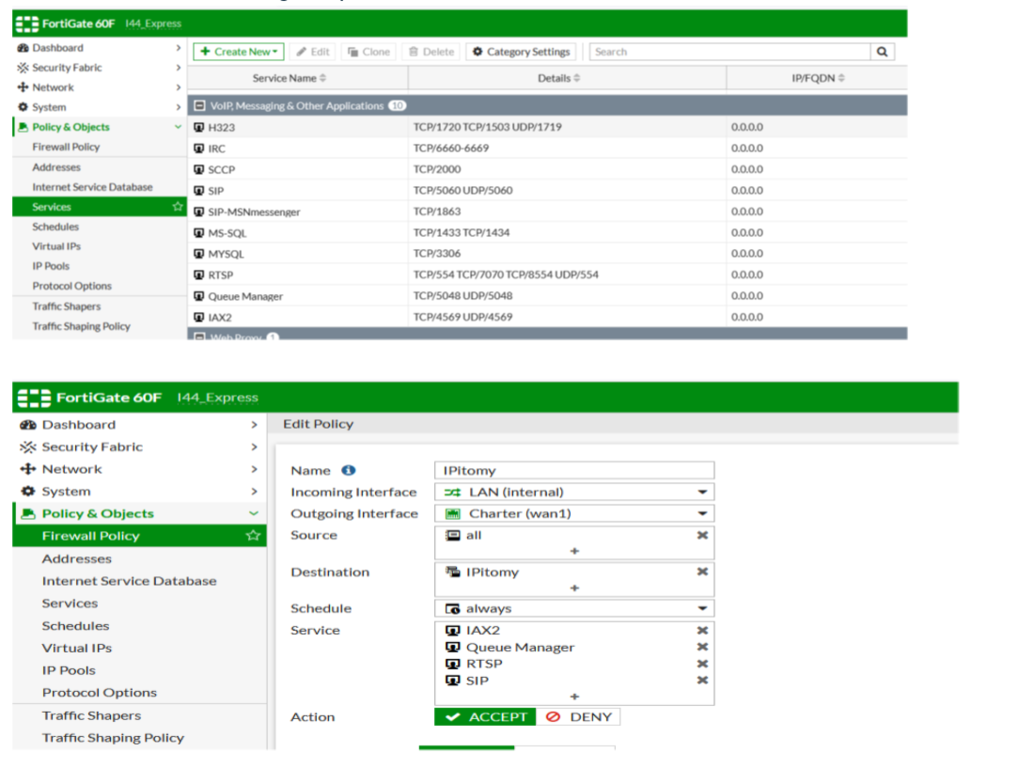Add another service with the plus icon
The image size is (1018, 768).
point(574,696)
